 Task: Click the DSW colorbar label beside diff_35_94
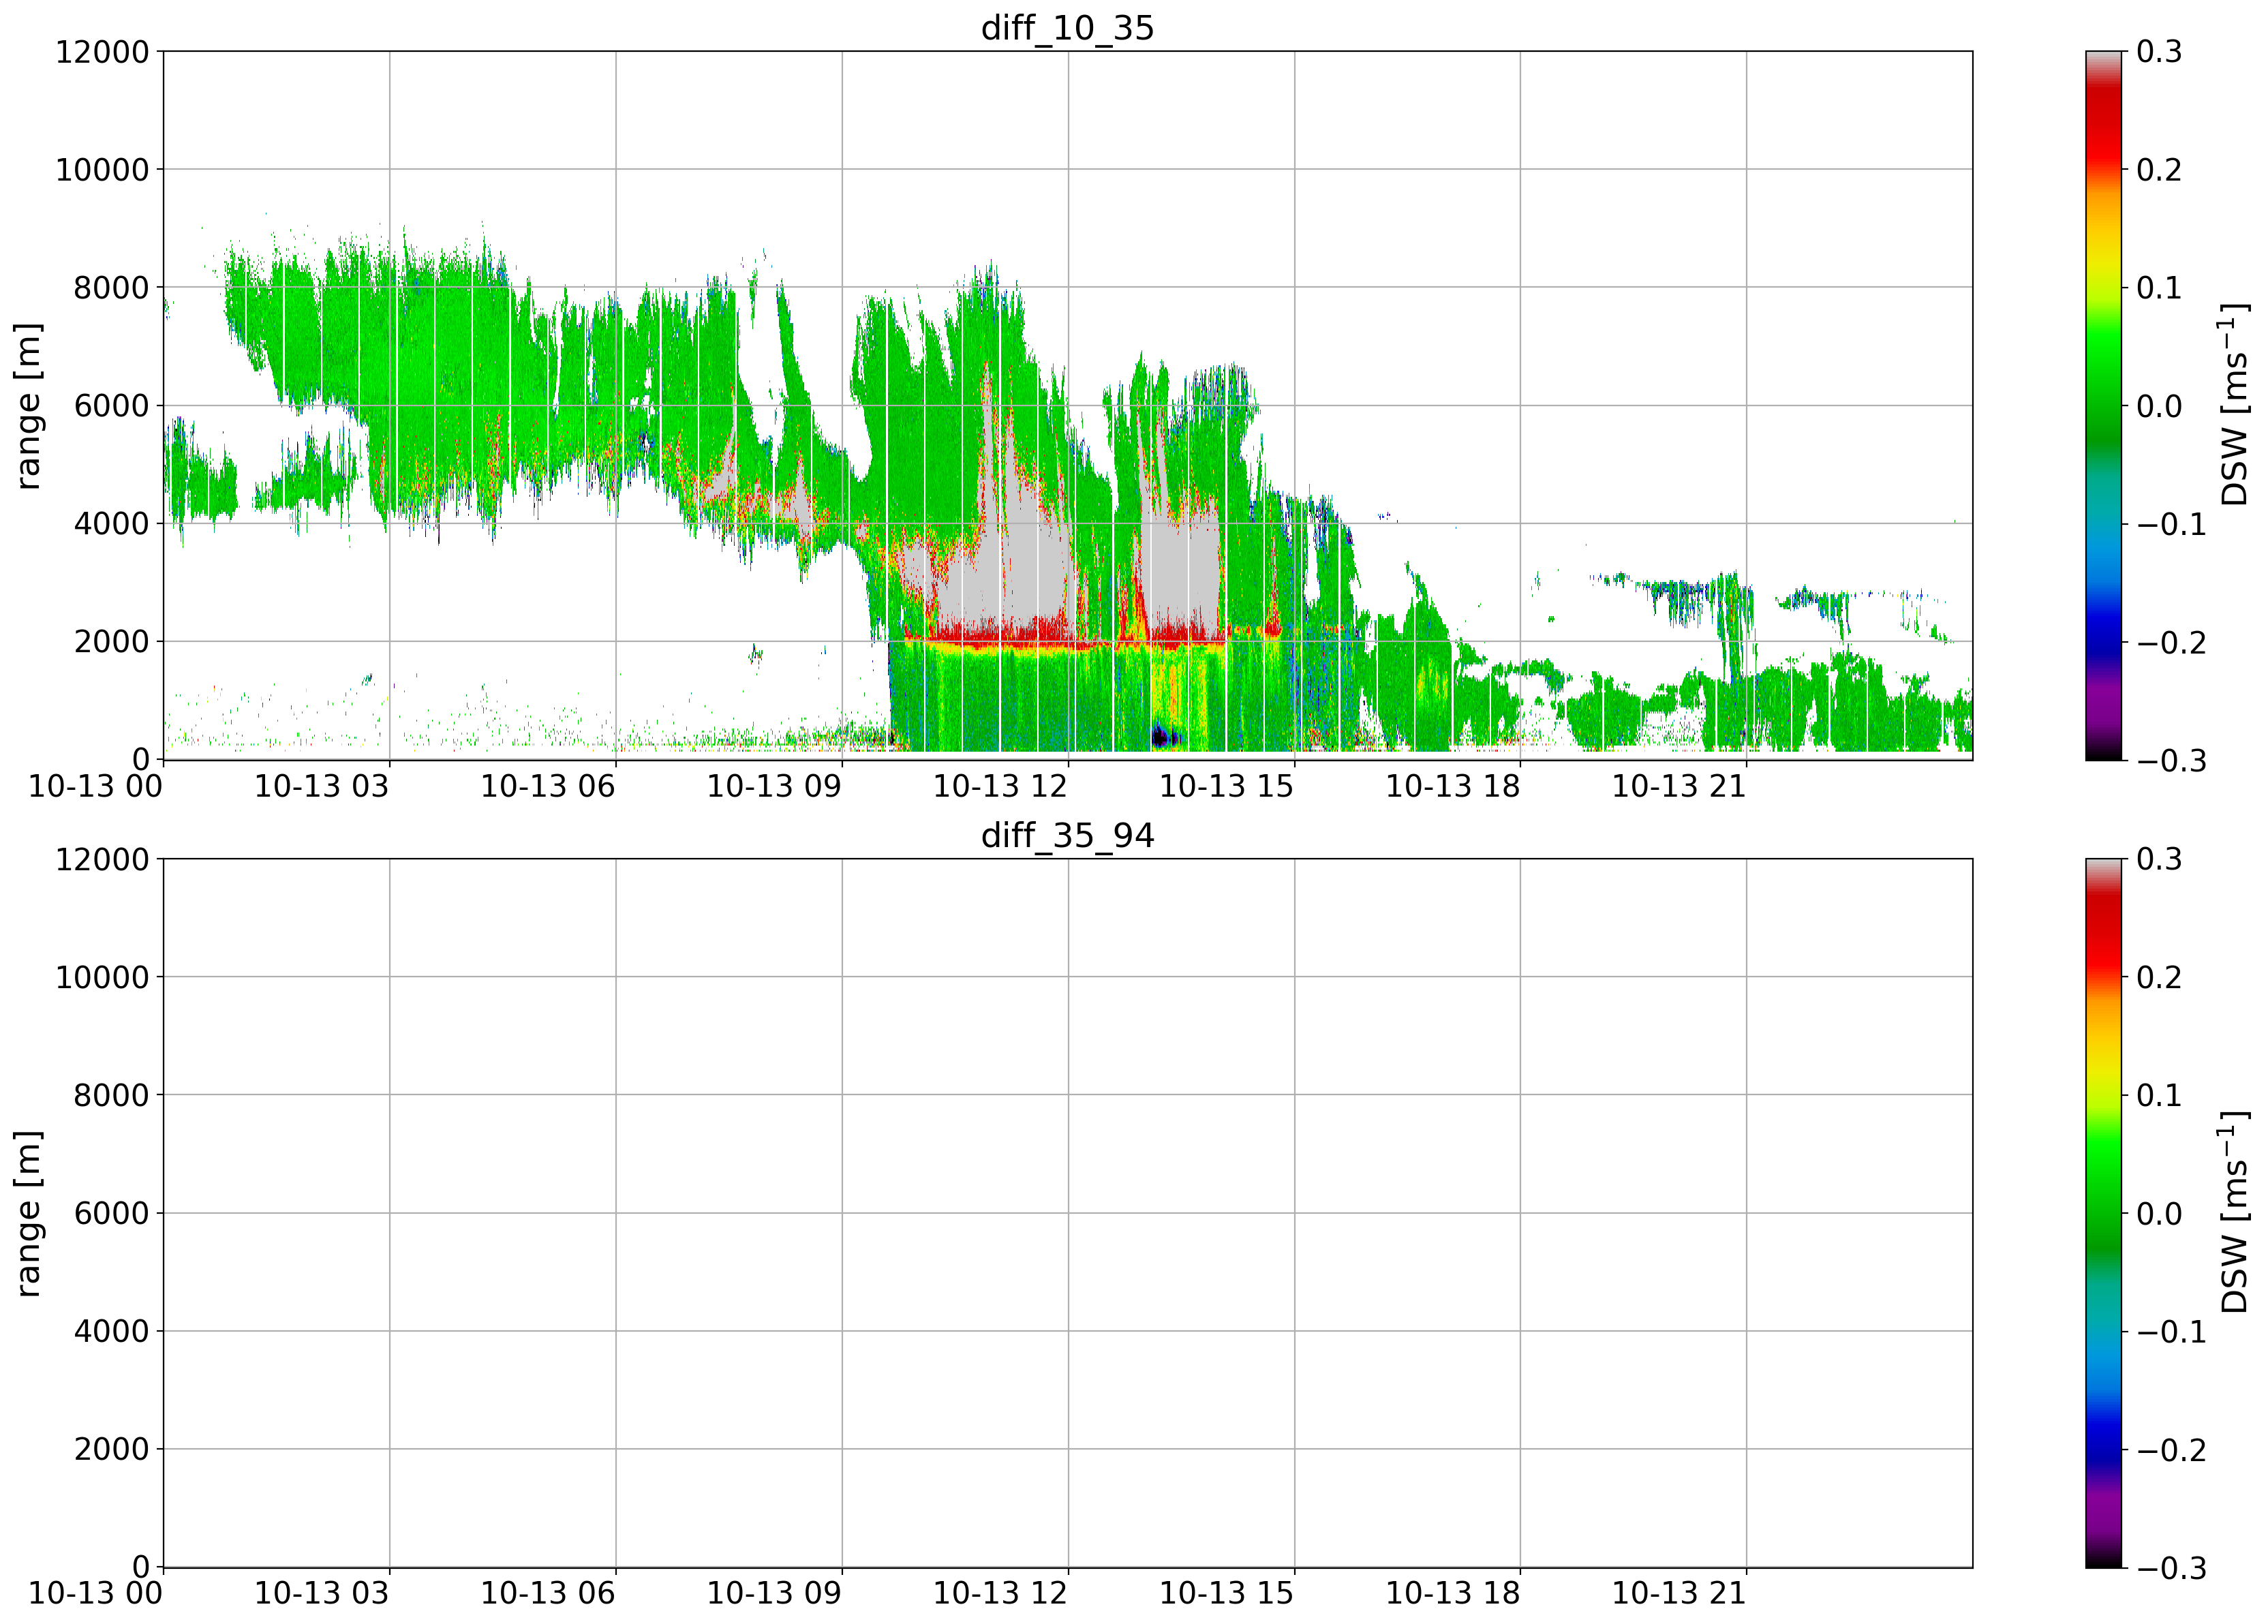(2234, 1213)
